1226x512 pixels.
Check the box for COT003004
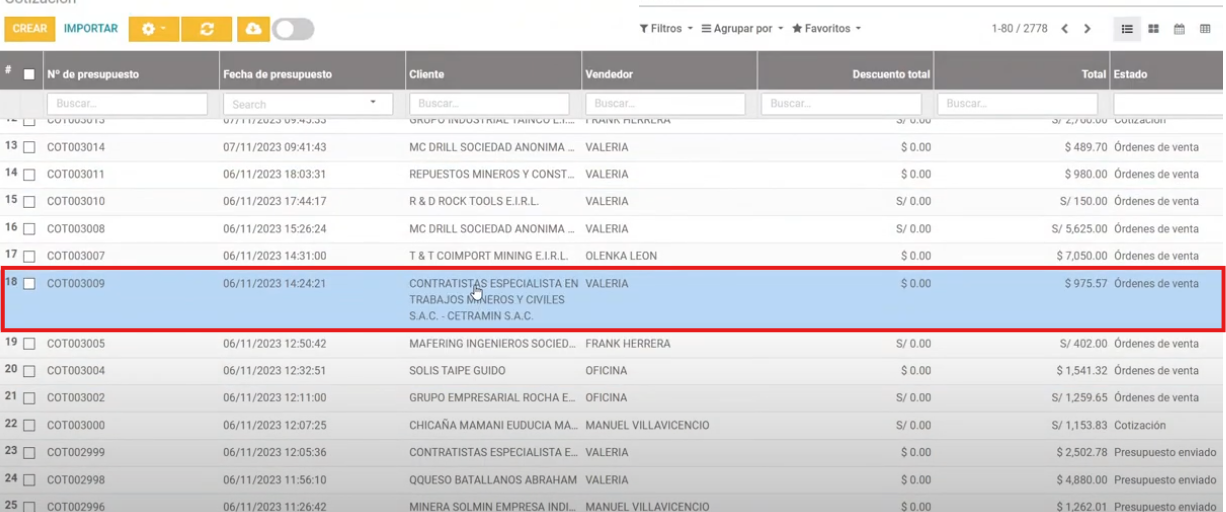[x=29, y=371]
